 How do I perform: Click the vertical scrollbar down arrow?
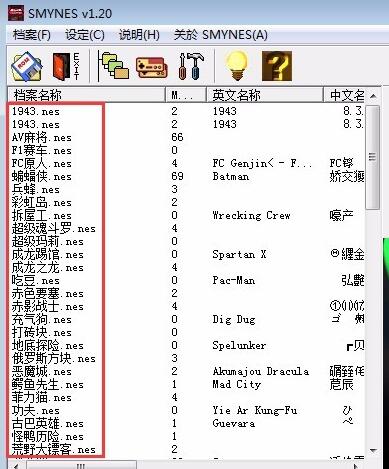373,451
